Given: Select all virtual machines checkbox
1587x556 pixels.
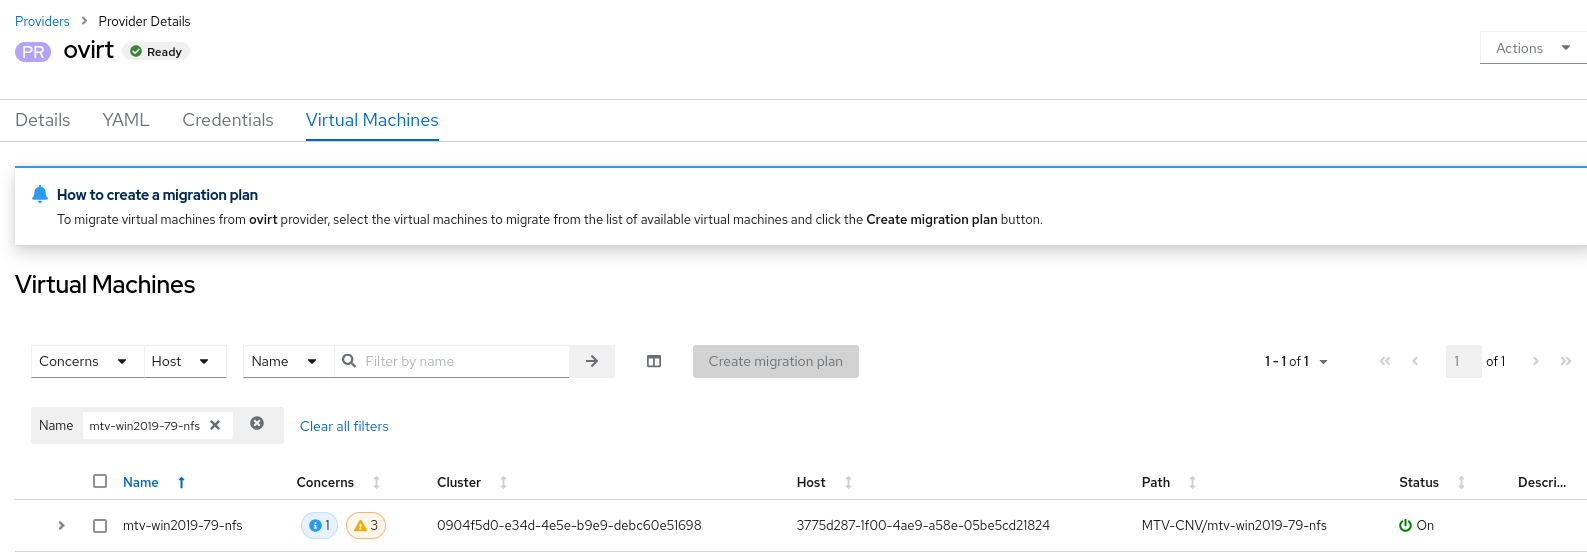Looking at the screenshot, I should [x=100, y=481].
